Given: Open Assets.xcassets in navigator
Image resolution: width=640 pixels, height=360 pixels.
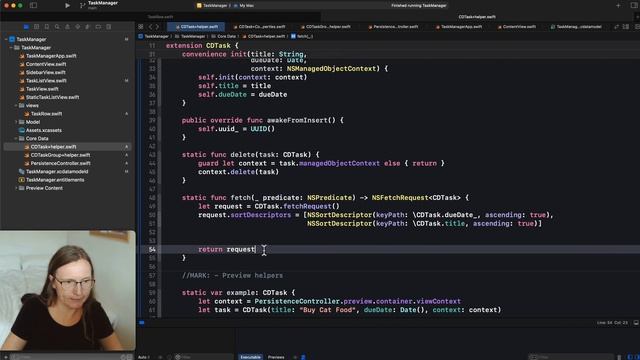Looking at the screenshot, I should (x=44, y=130).
